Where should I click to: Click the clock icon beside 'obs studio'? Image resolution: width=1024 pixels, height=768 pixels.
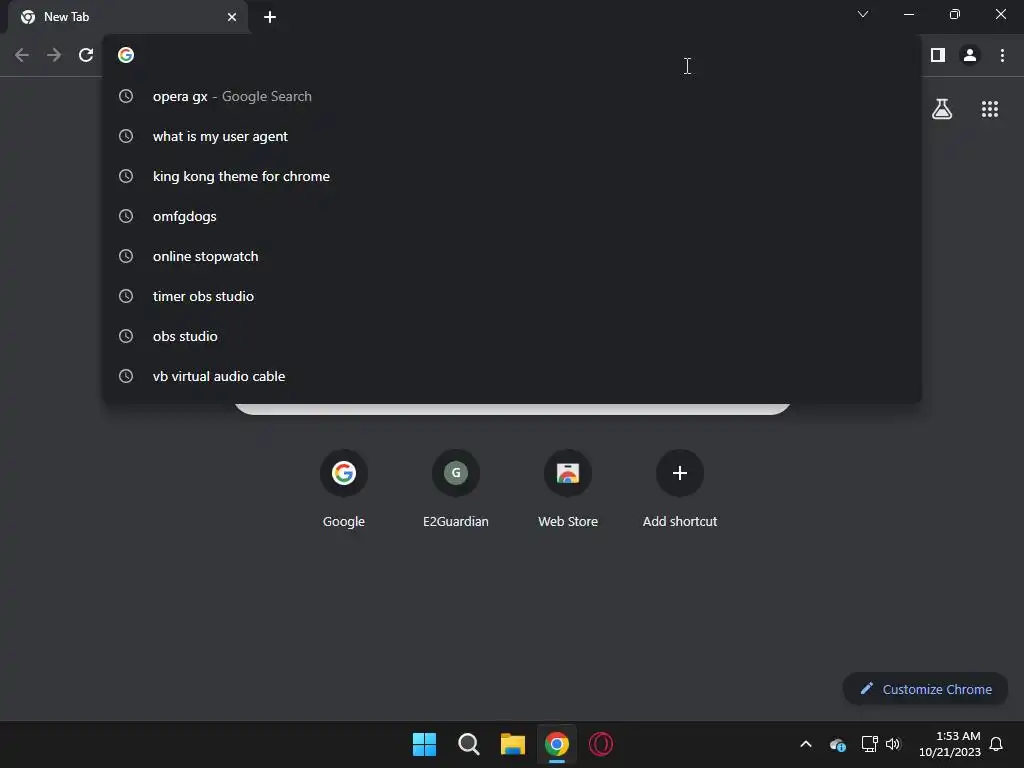coord(125,336)
